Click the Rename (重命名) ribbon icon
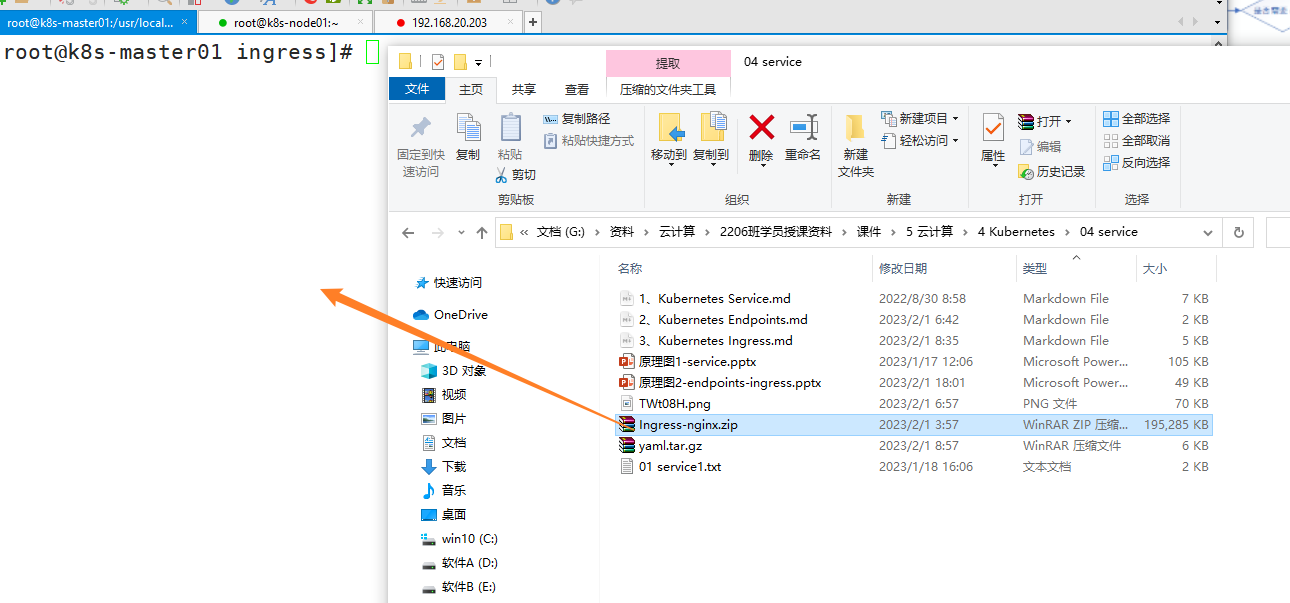This screenshot has height=603, width=1290. click(x=803, y=128)
